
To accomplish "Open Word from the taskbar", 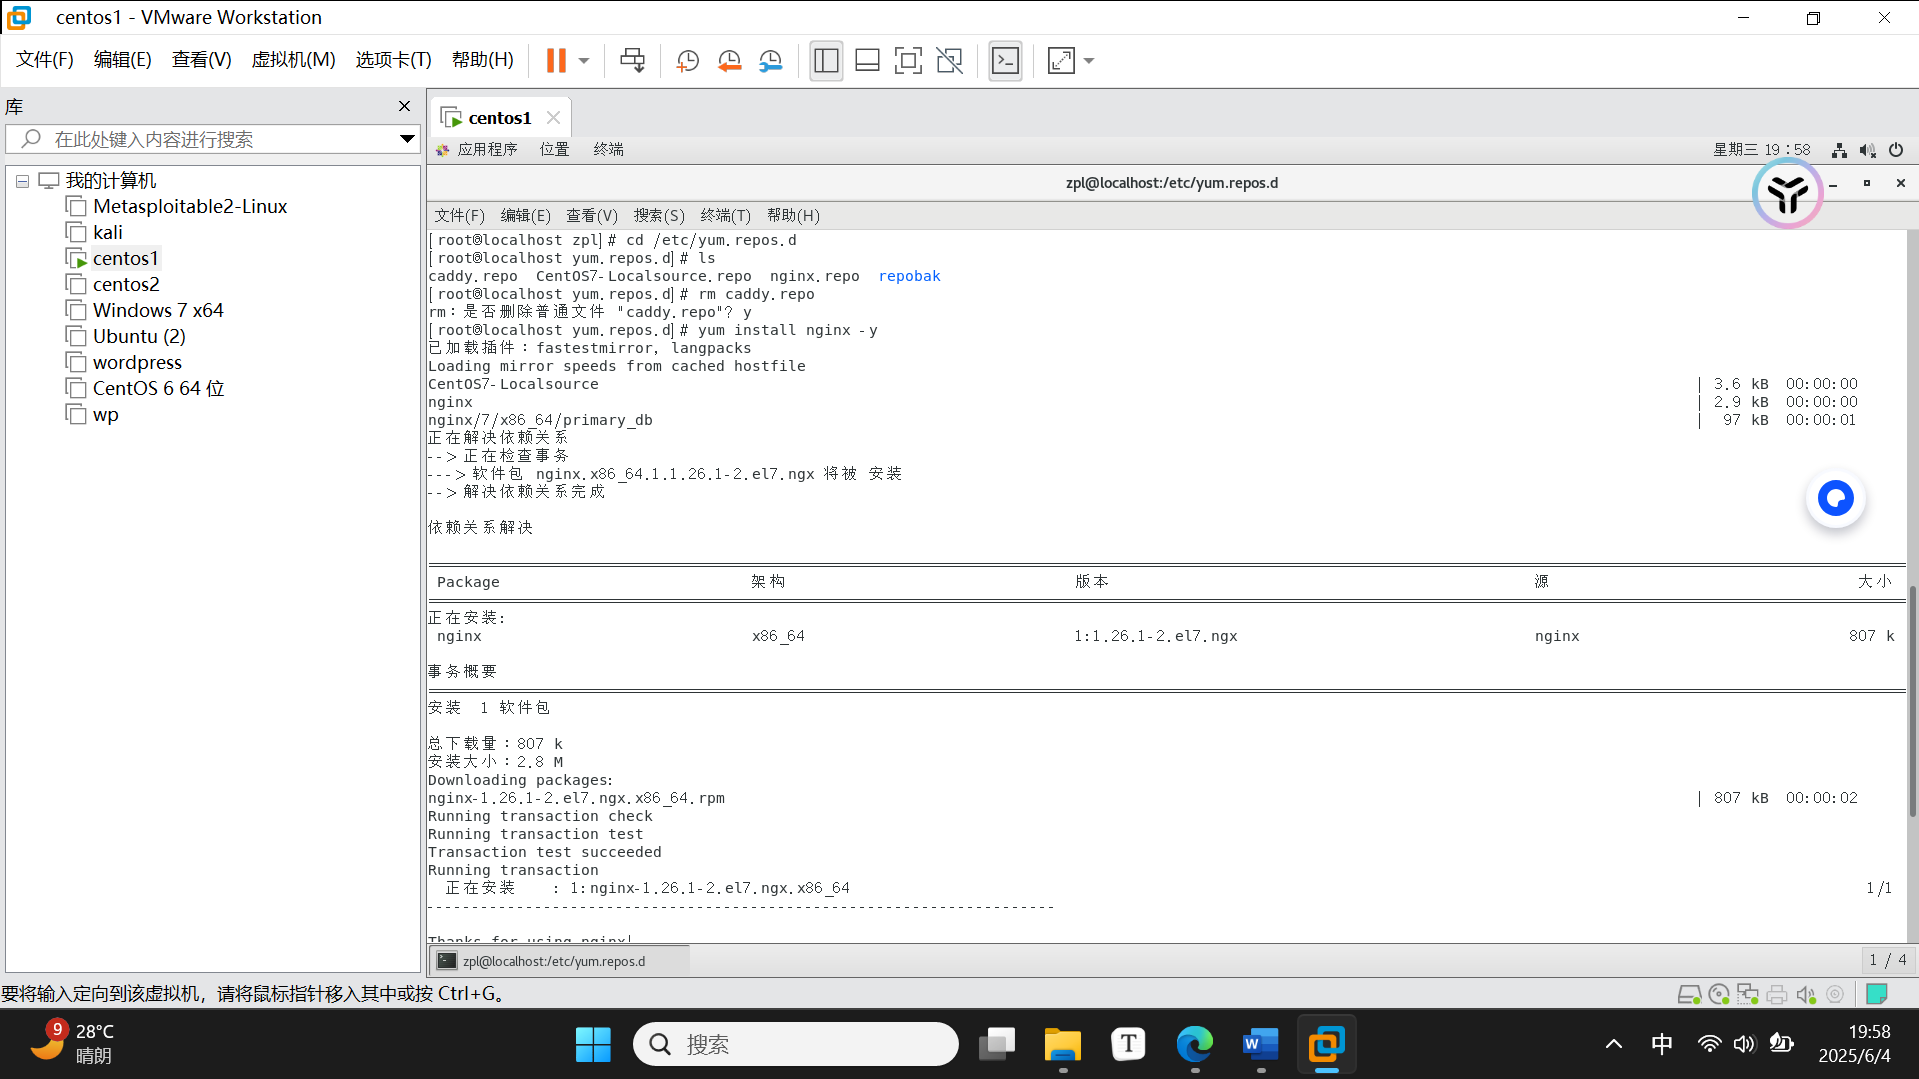I will tap(1260, 1044).
